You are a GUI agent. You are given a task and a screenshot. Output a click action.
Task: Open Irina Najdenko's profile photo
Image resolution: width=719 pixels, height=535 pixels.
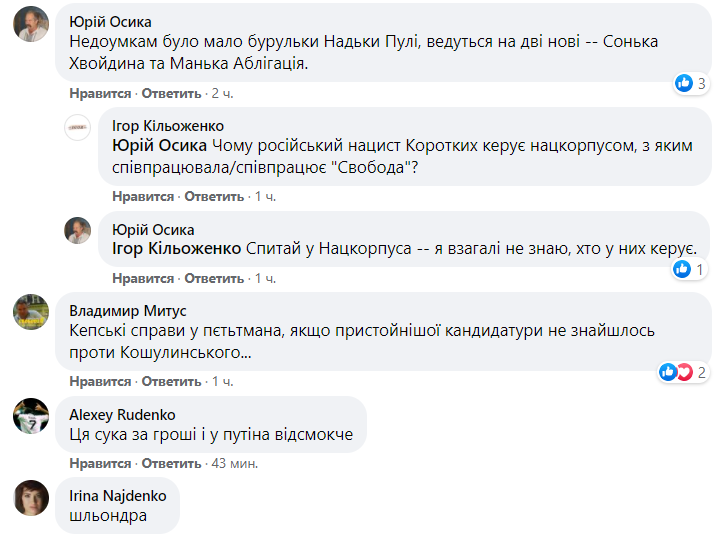point(31,498)
